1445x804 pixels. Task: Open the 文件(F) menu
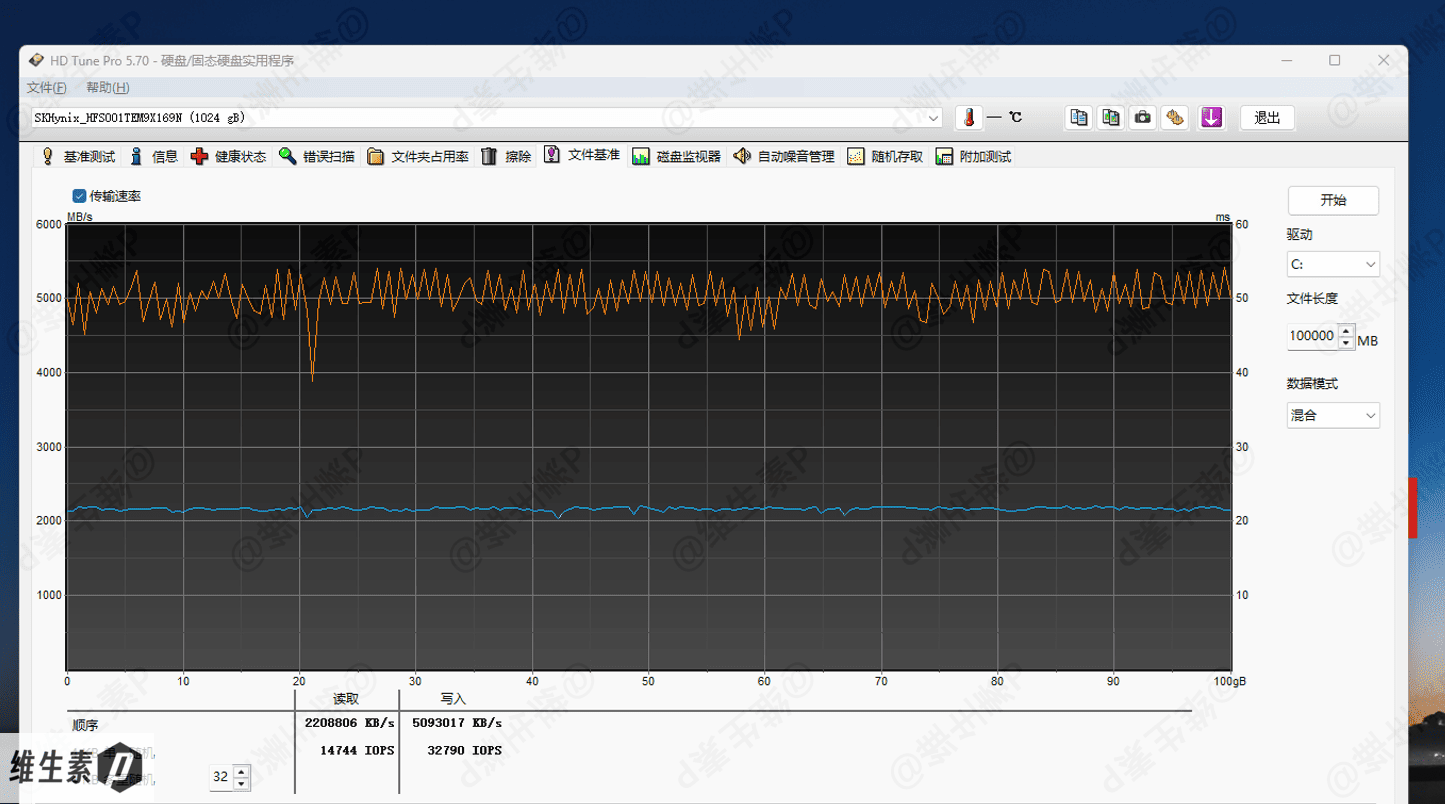tap(47, 88)
